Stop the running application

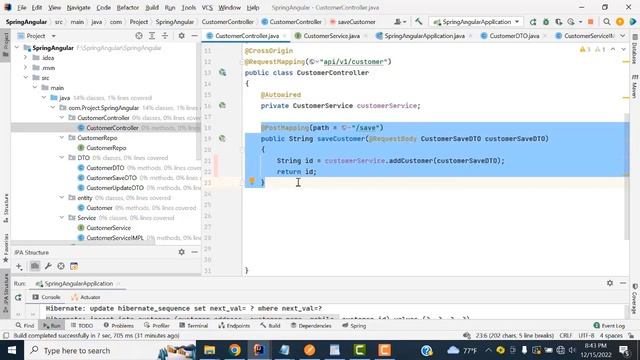point(590,22)
